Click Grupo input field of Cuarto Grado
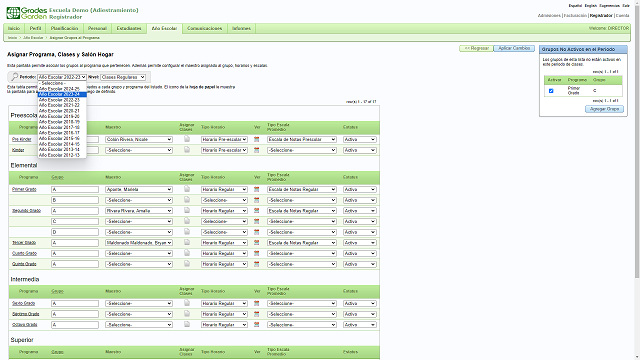Screen dimensions: 640x360 75,253
